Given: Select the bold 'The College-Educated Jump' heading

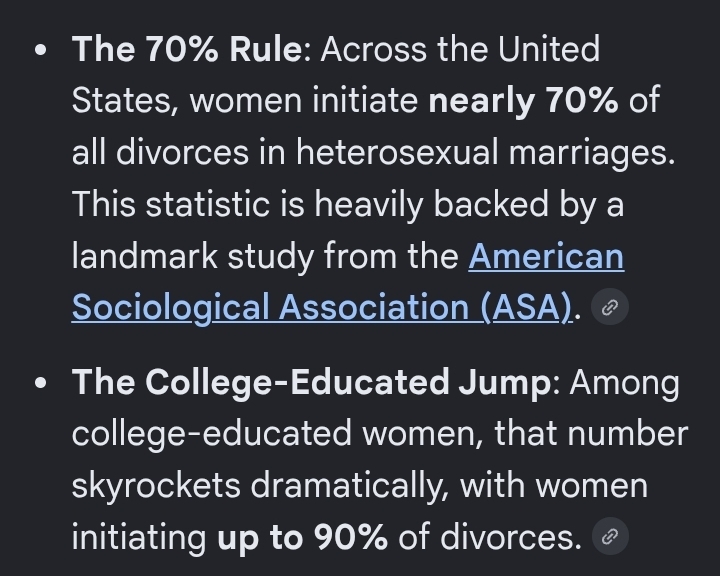Looking at the screenshot, I should 311,382.
